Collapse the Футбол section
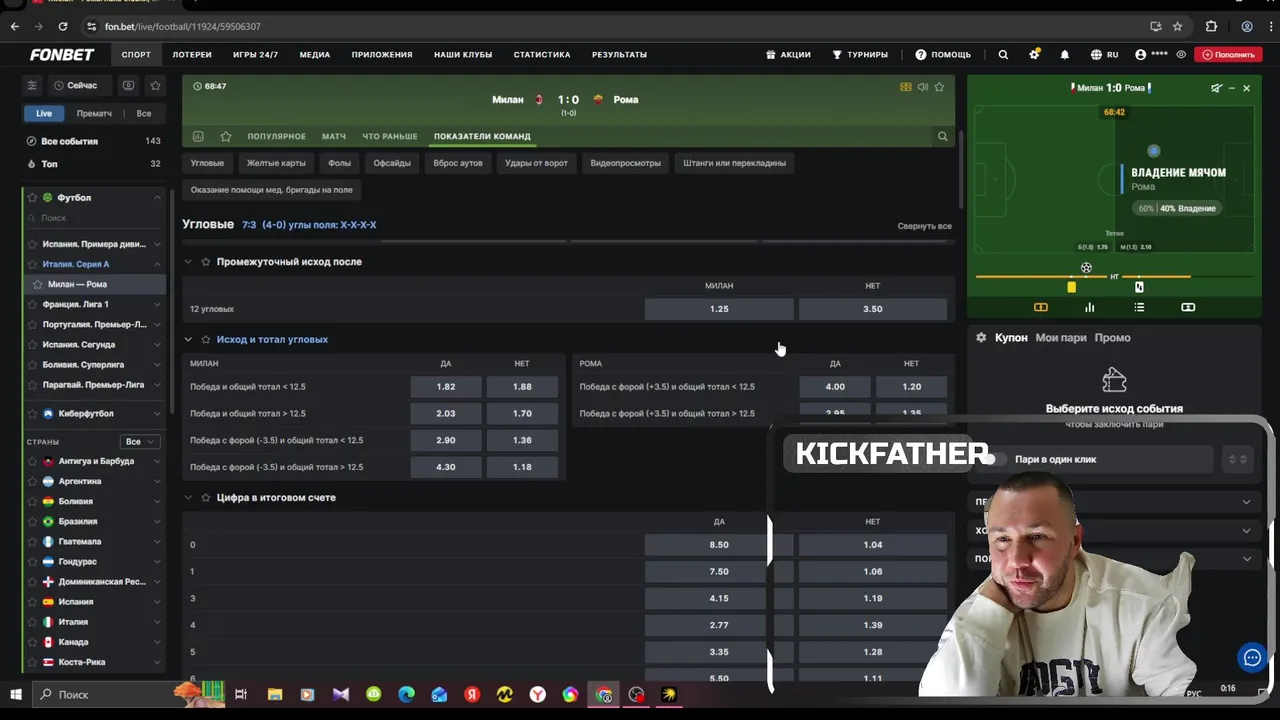 point(157,198)
